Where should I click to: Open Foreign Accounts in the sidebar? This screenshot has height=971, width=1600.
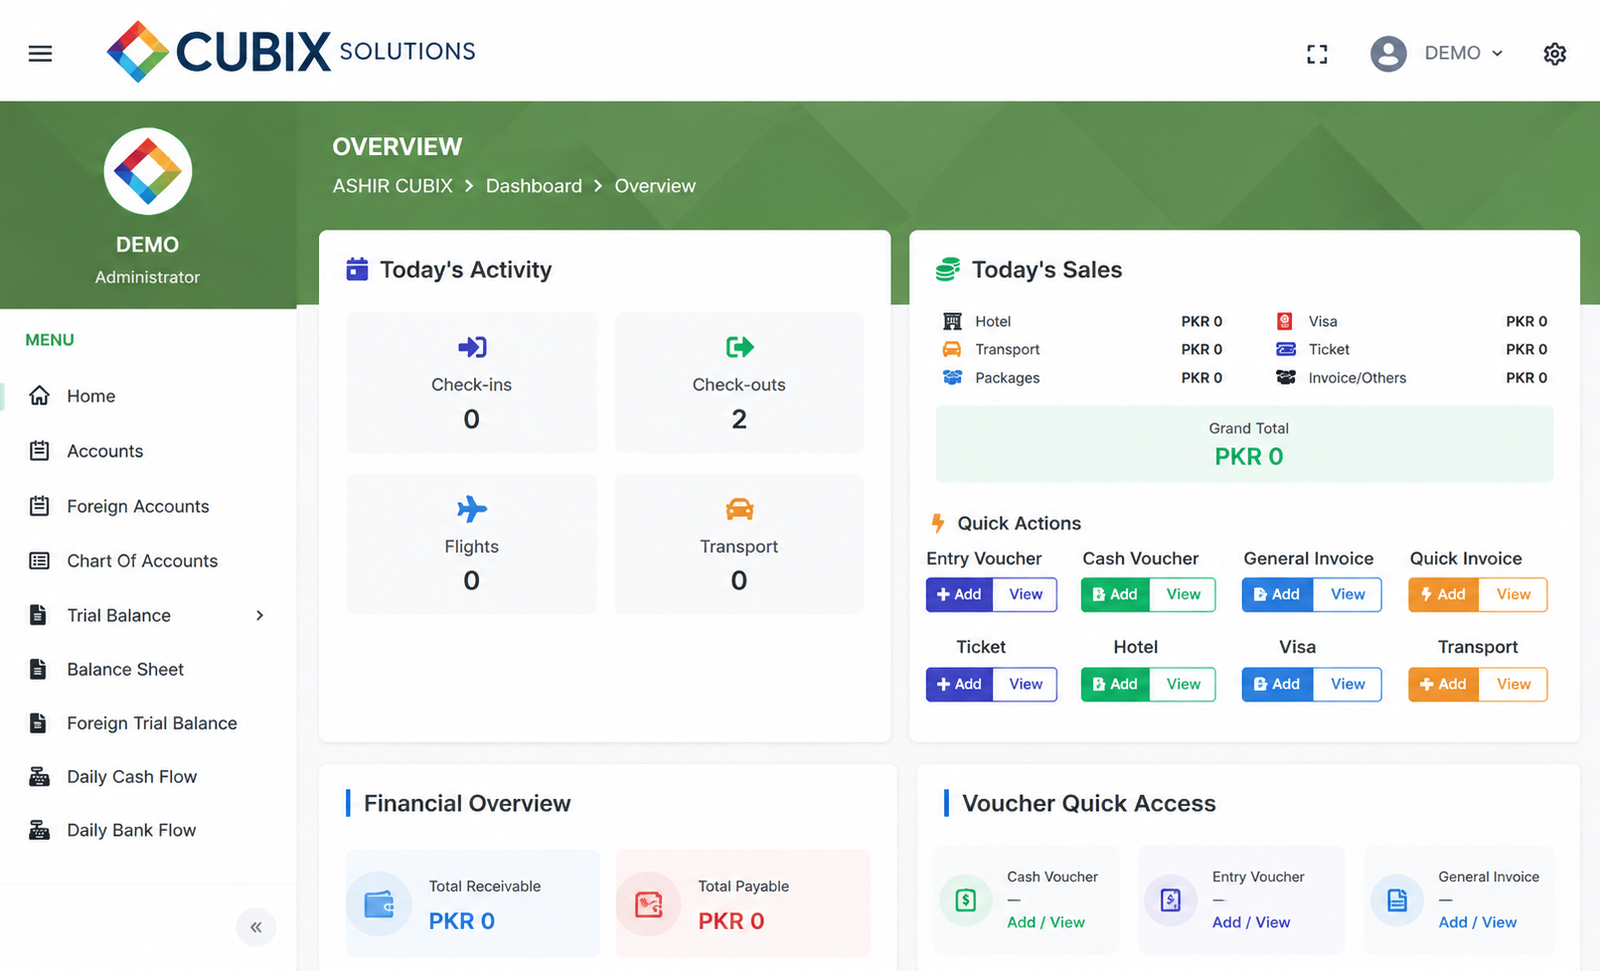tap(138, 506)
